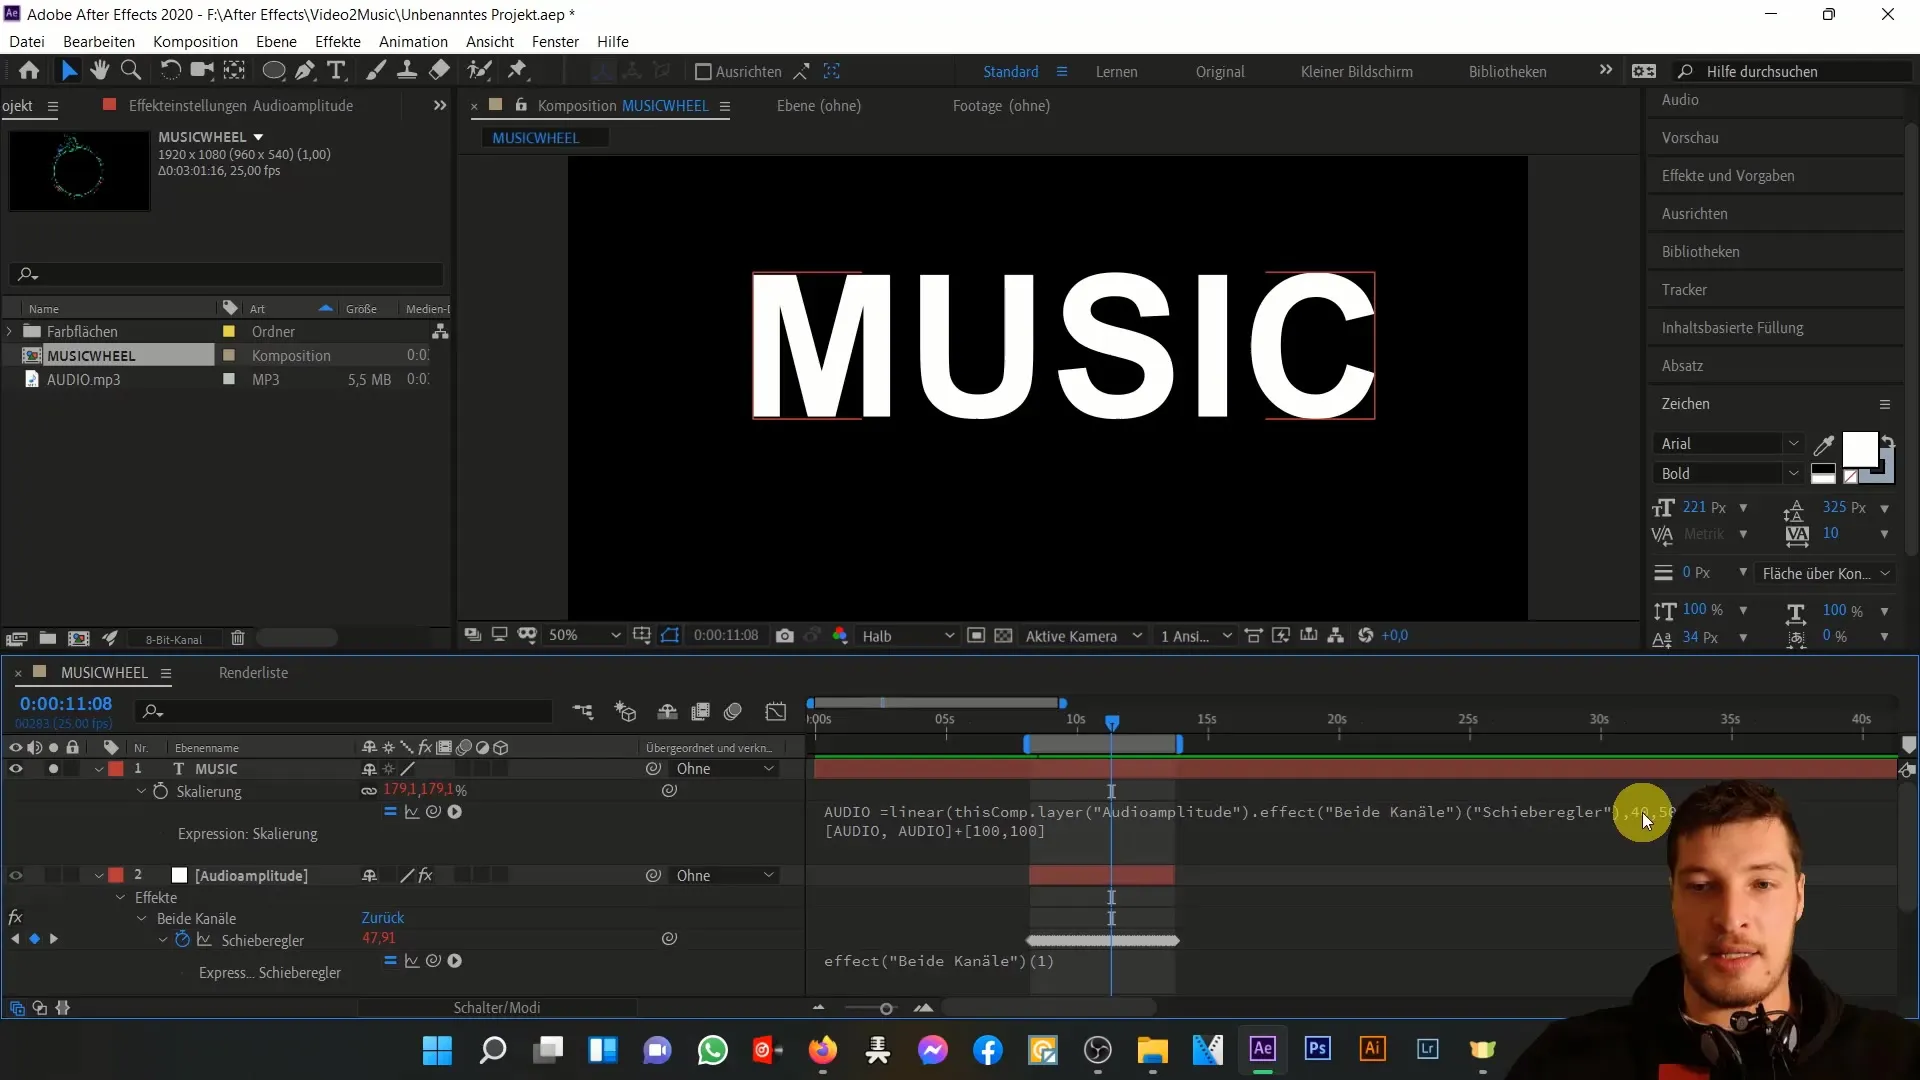Screen dimensions: 1920x1080
Task: Open parent dropdown for MUSIC layer
Action: (725, 769)
